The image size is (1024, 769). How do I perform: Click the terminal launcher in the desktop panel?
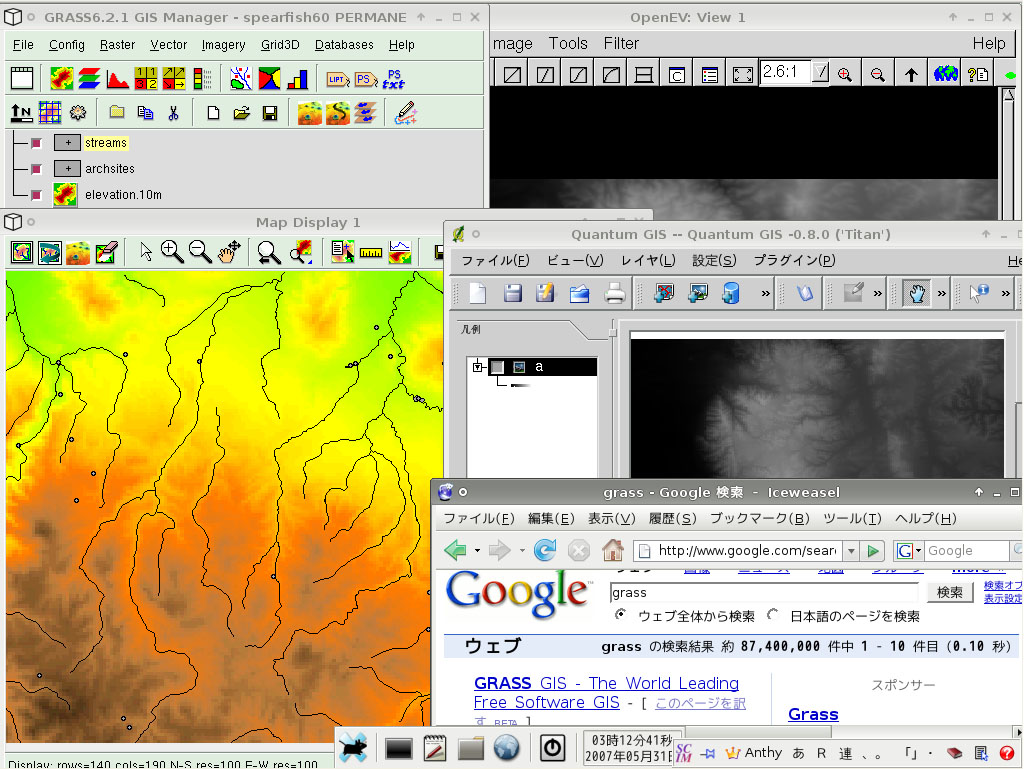tap(398, 749)
